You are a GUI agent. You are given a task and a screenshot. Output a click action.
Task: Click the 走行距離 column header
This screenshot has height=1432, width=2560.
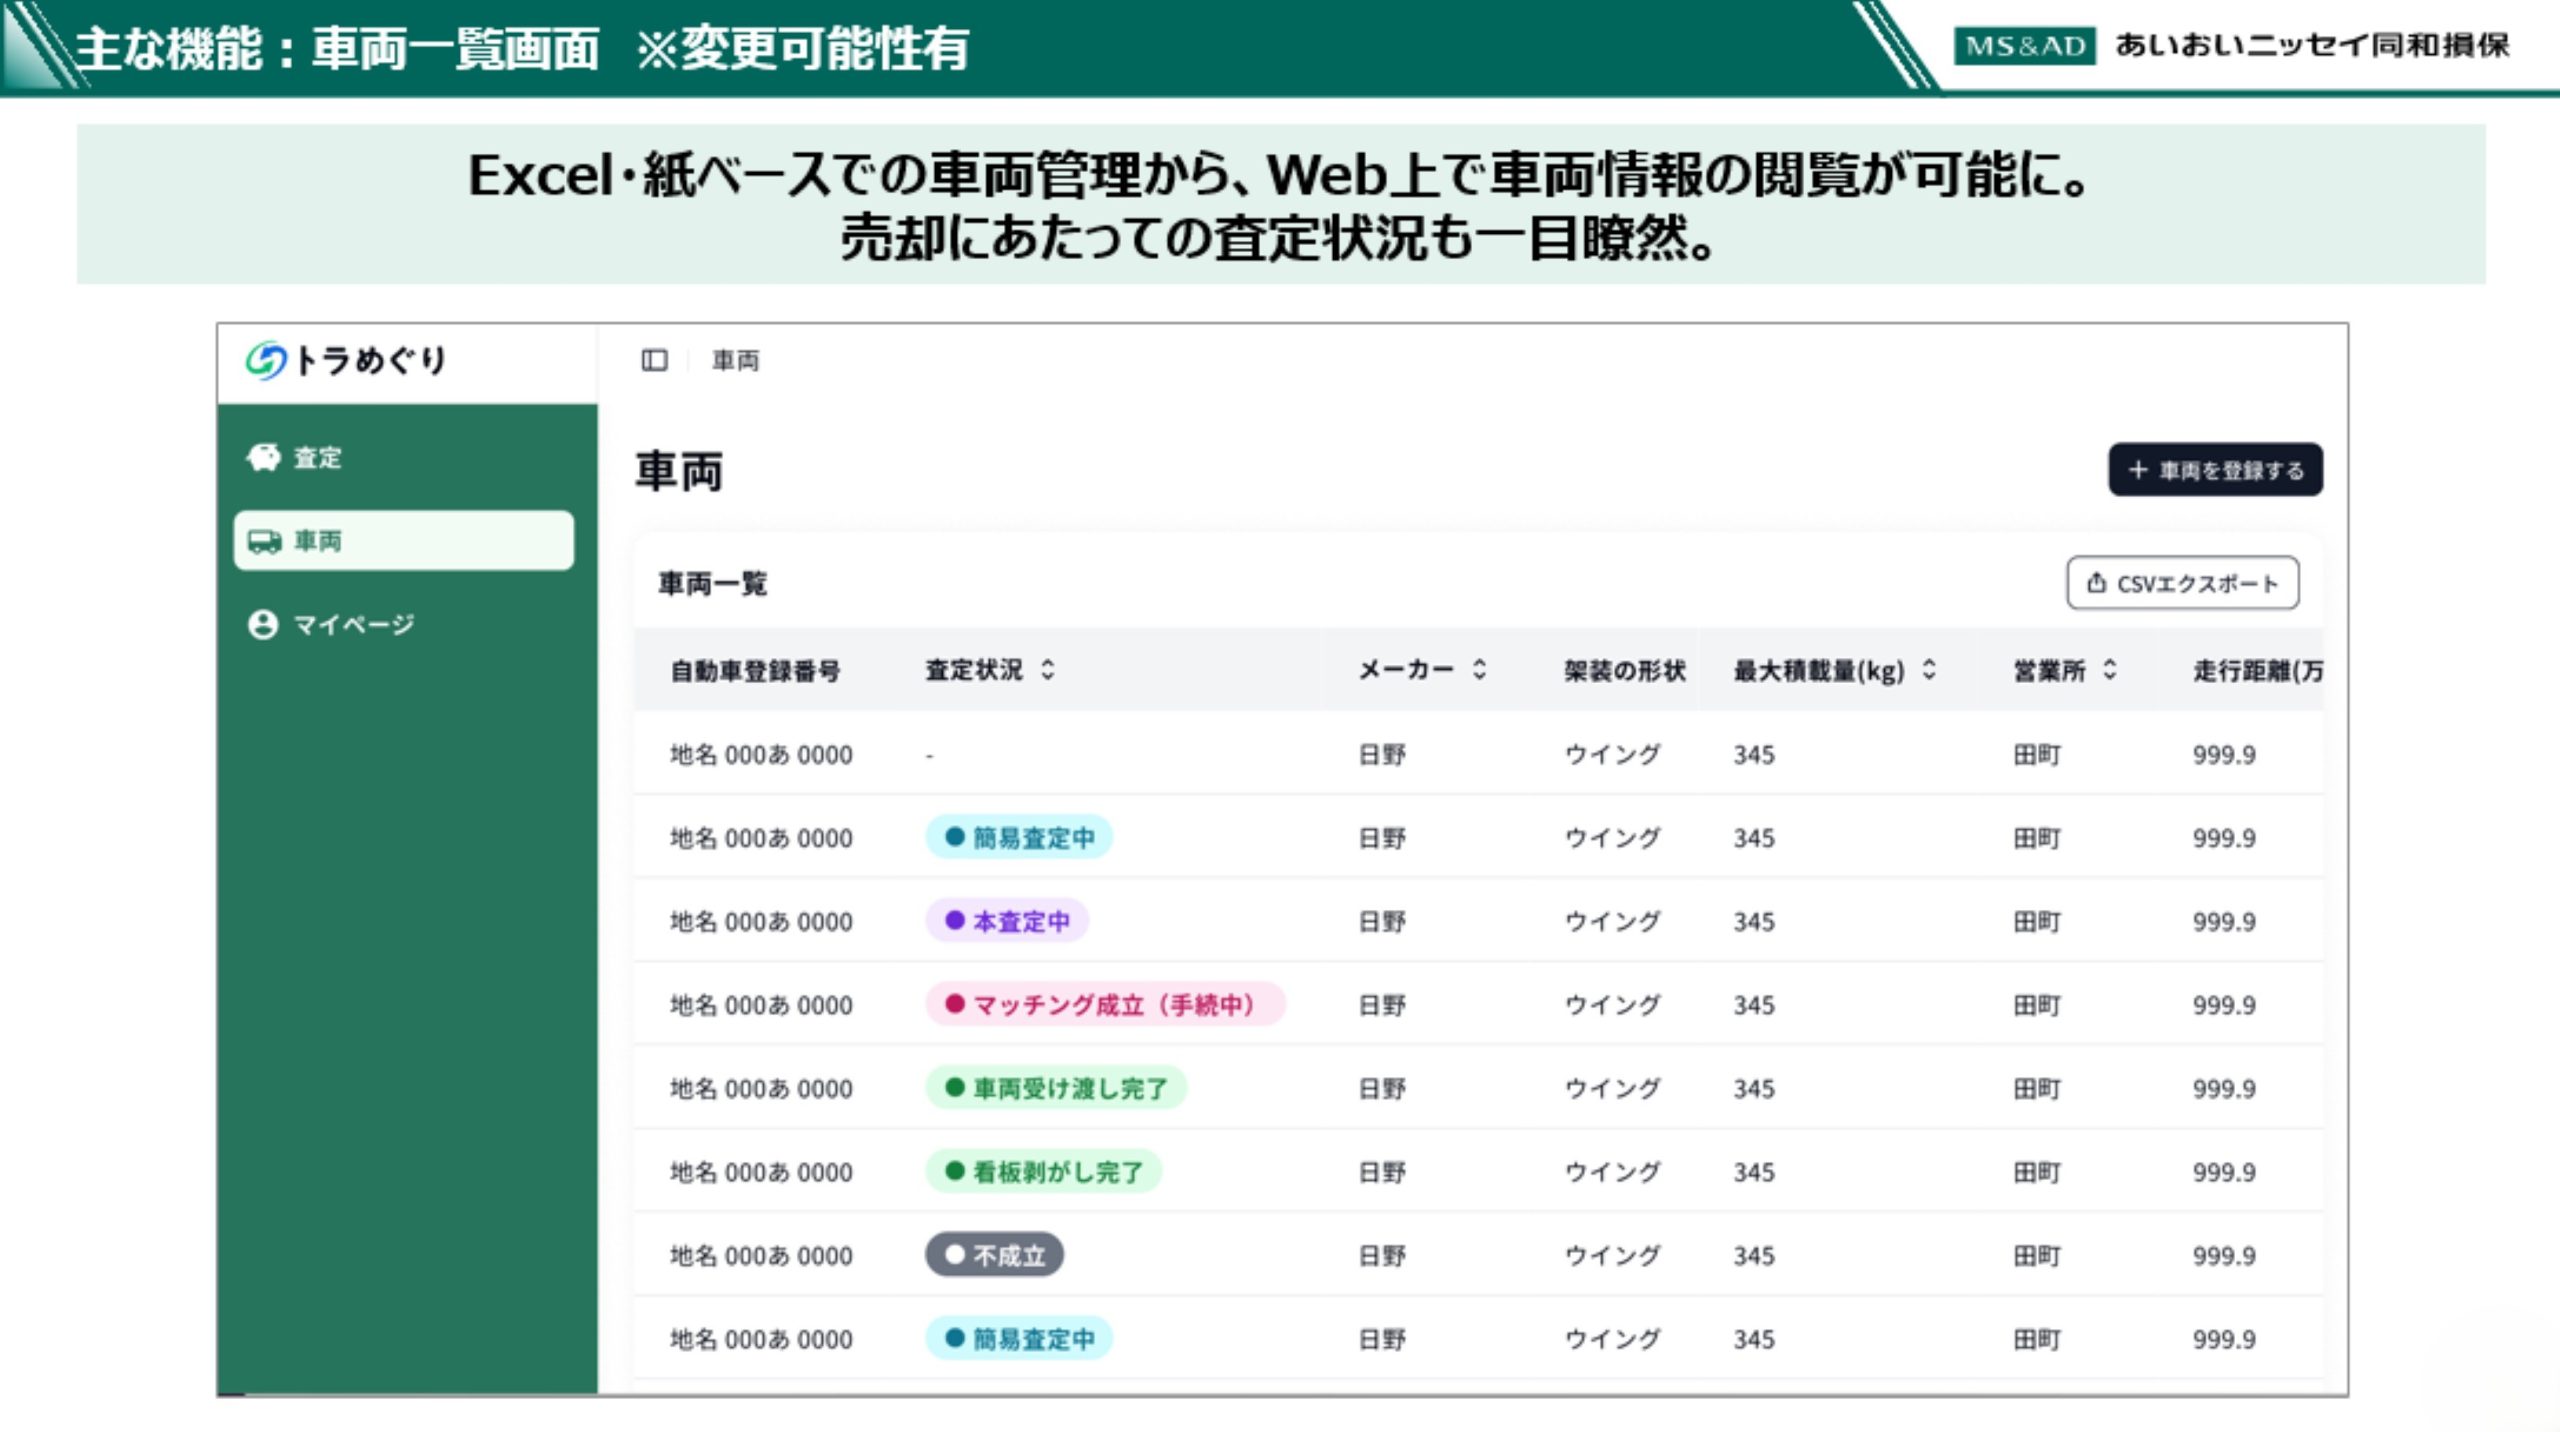pos(2258,670)
